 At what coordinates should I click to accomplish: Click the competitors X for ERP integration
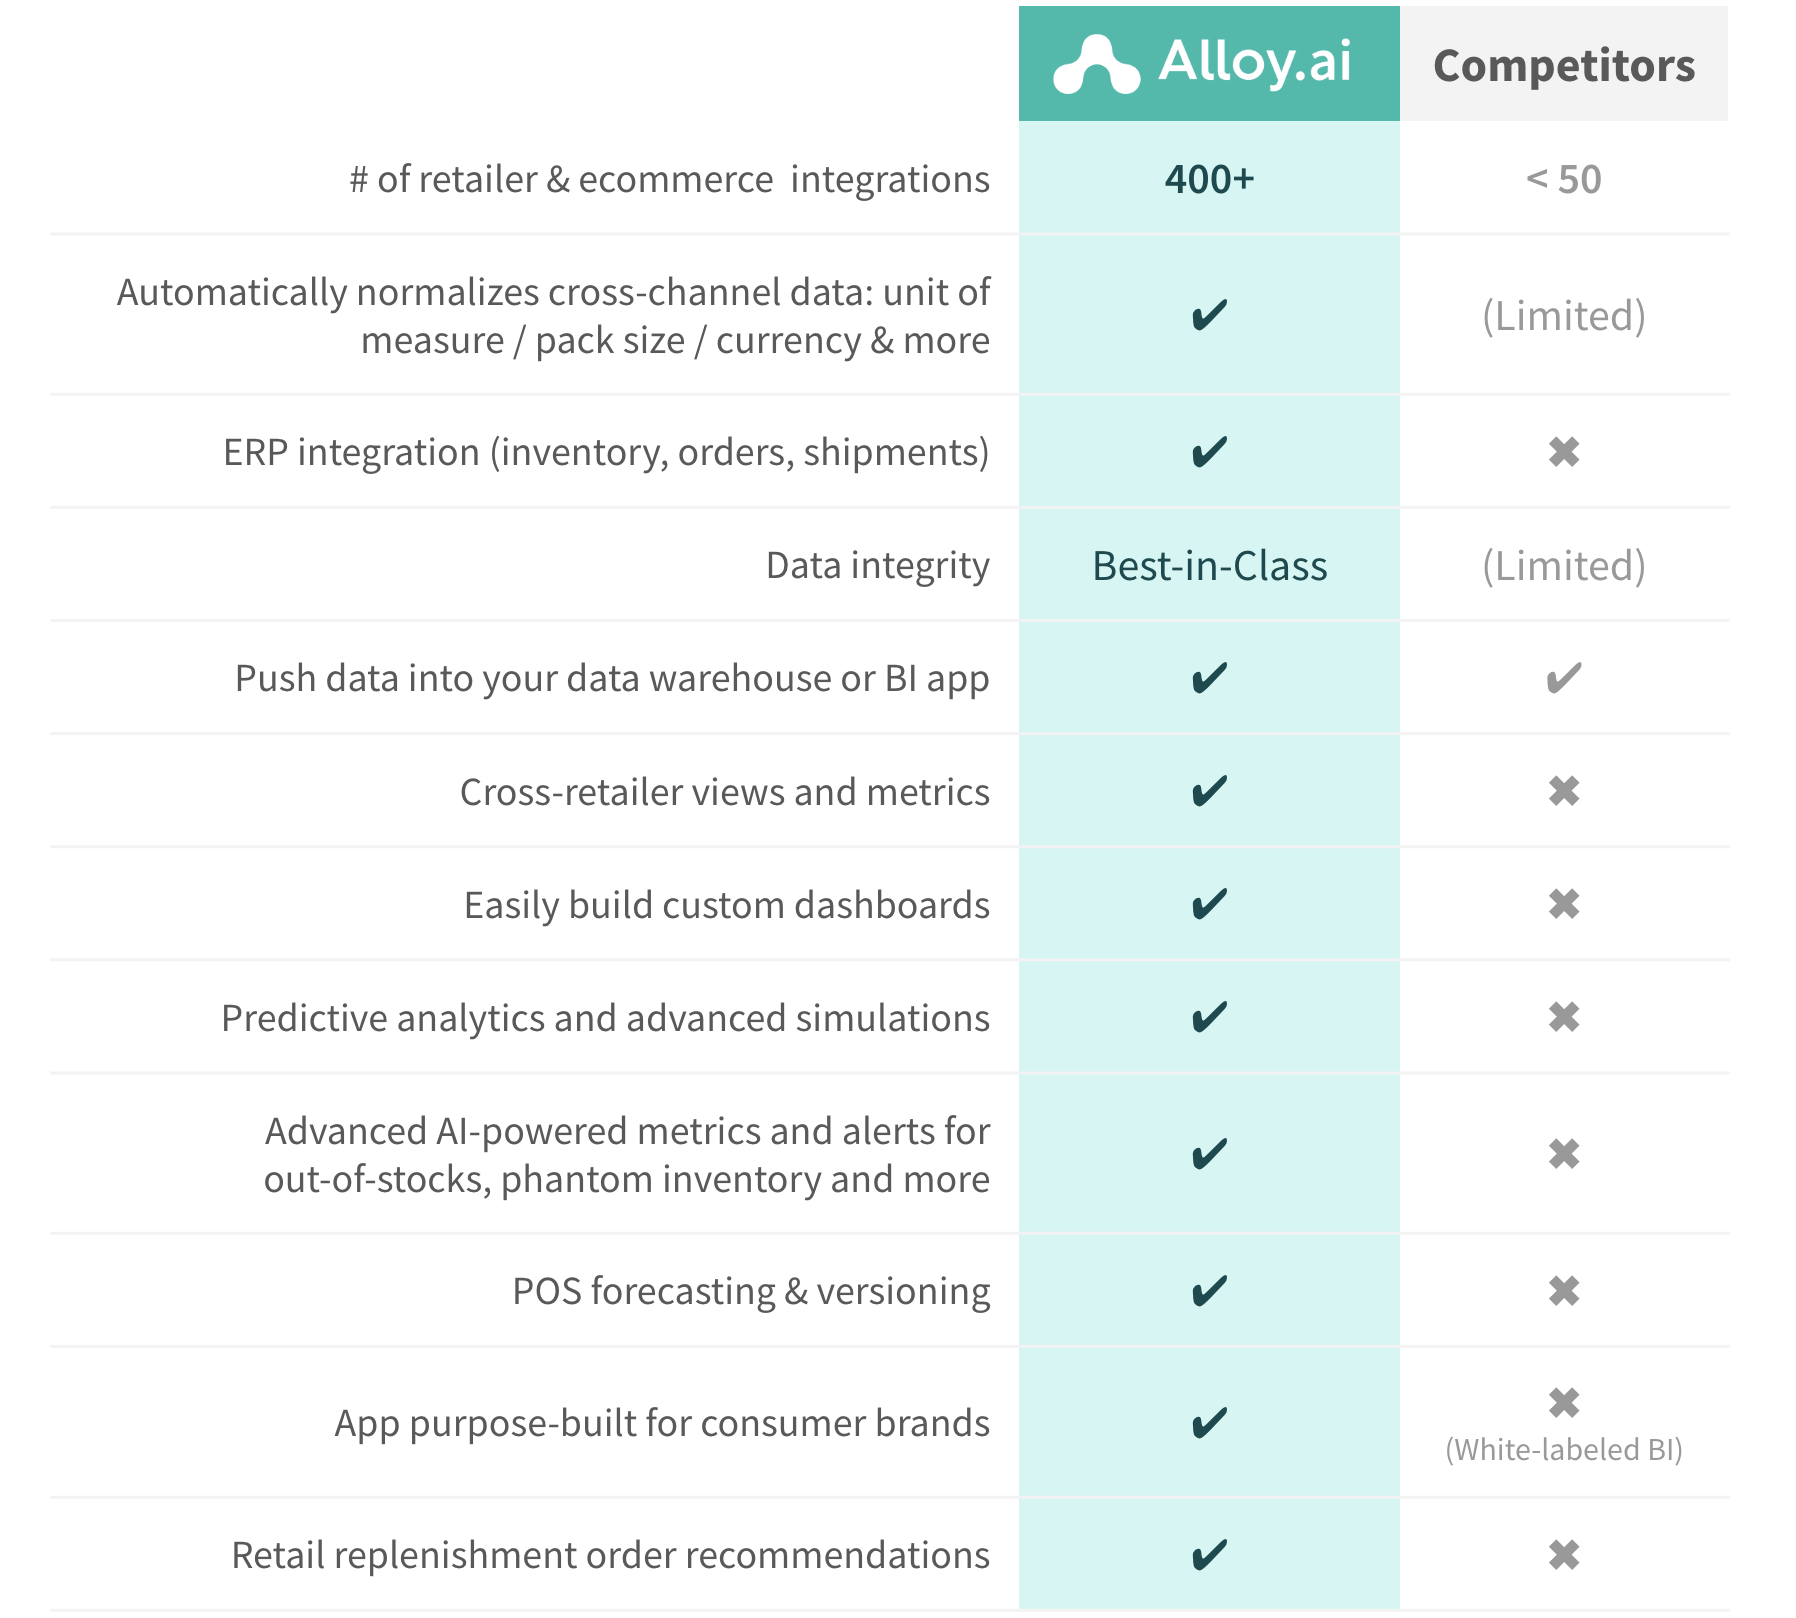pyautogui.click(x=1564, y=452)
